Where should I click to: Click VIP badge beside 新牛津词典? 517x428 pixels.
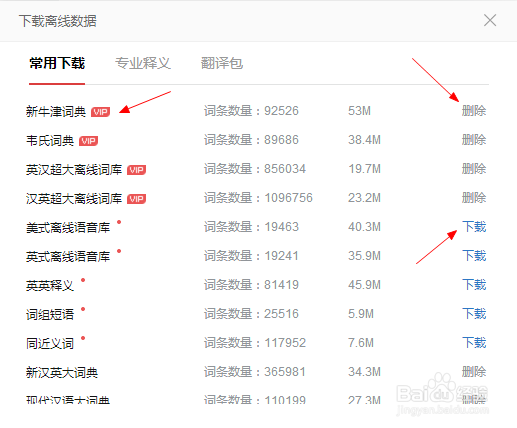tap(101, 112)
